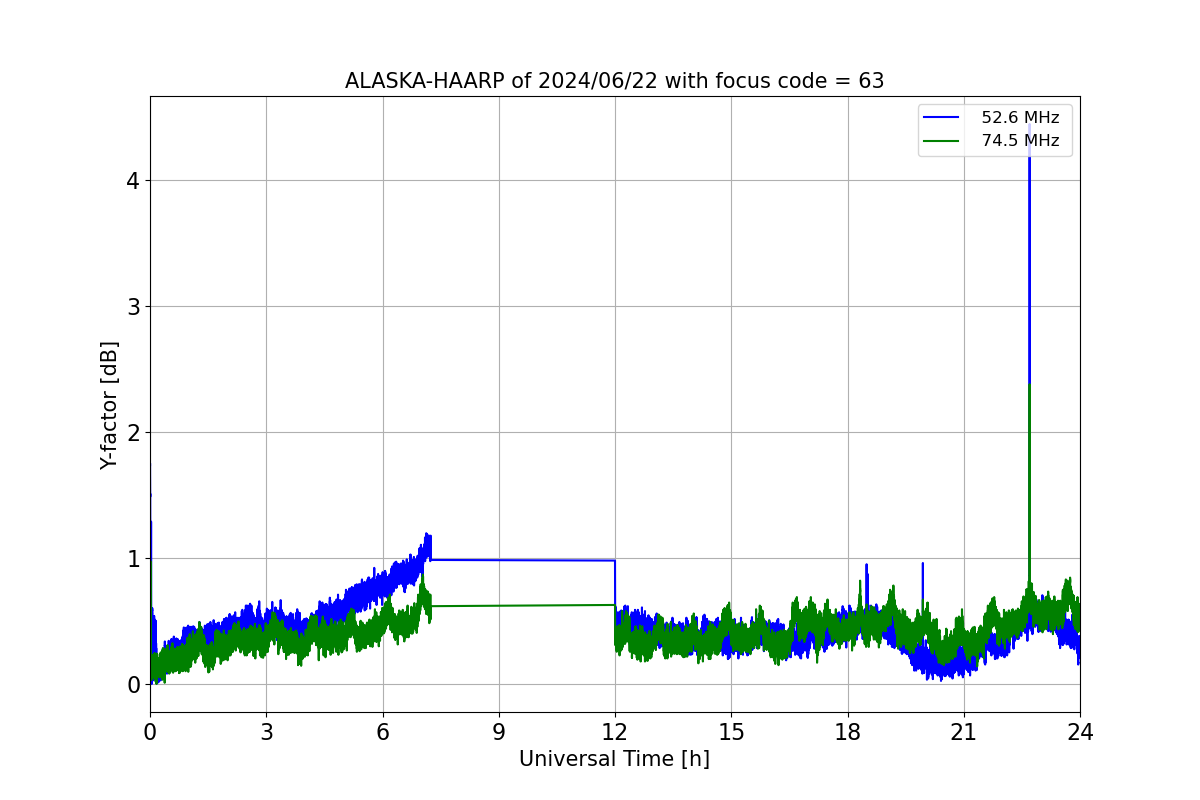1200x800 pixels.
Task: Click y-axis tick label 4
Action: 133,181
